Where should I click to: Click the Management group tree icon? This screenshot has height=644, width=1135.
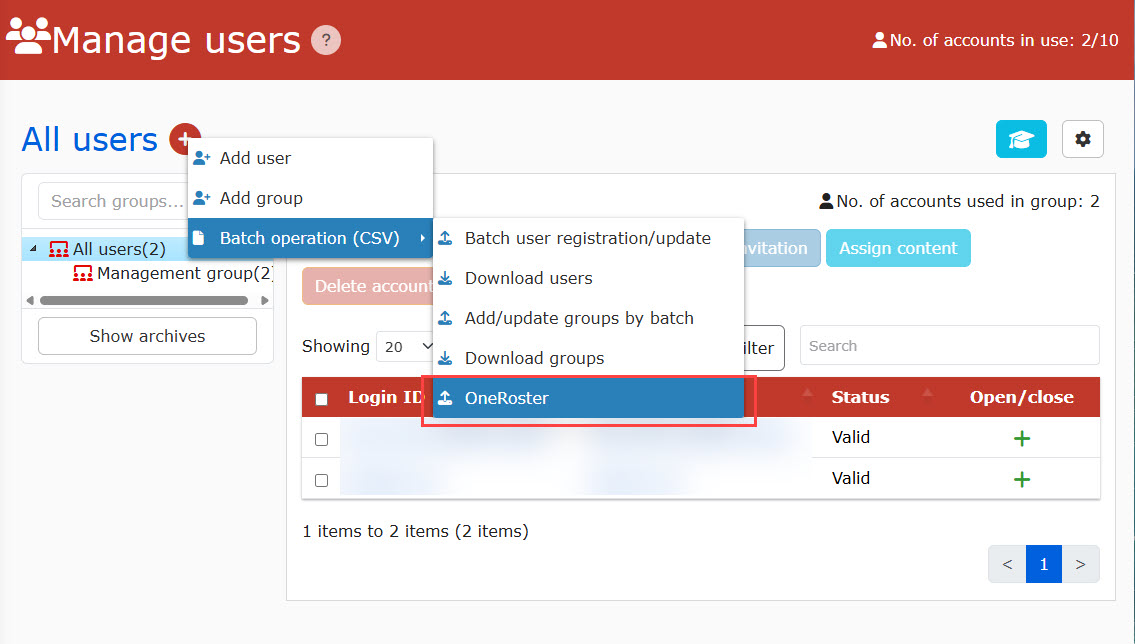[x=83, y=274]
